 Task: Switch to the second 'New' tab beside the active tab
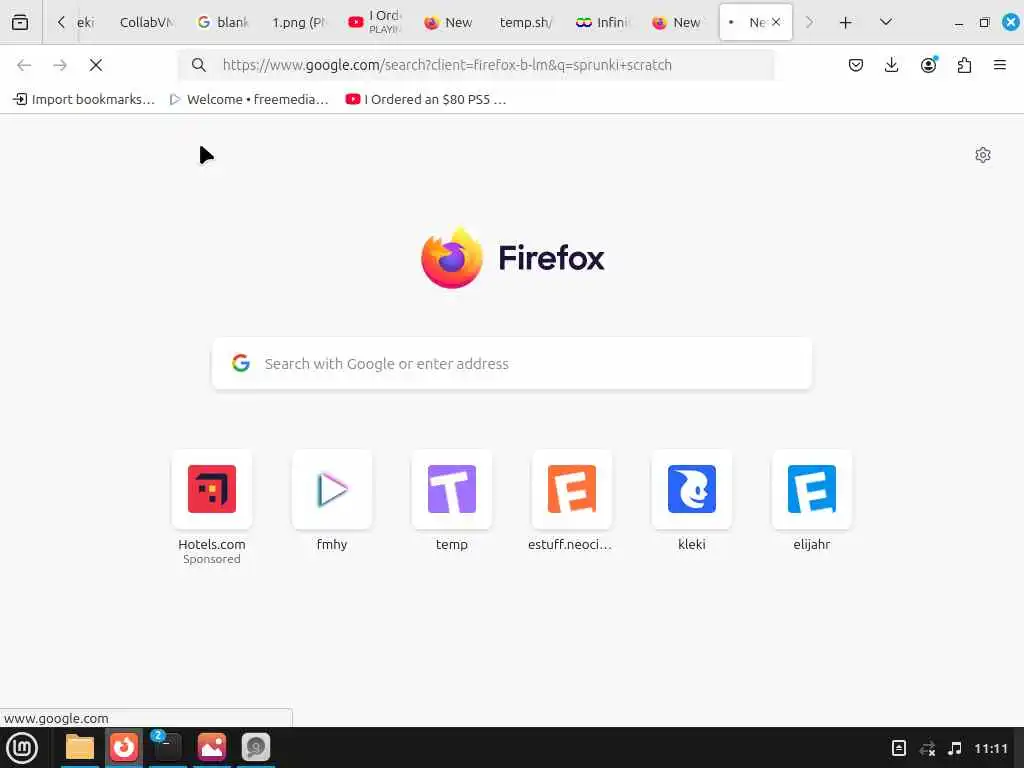point(678,22)
